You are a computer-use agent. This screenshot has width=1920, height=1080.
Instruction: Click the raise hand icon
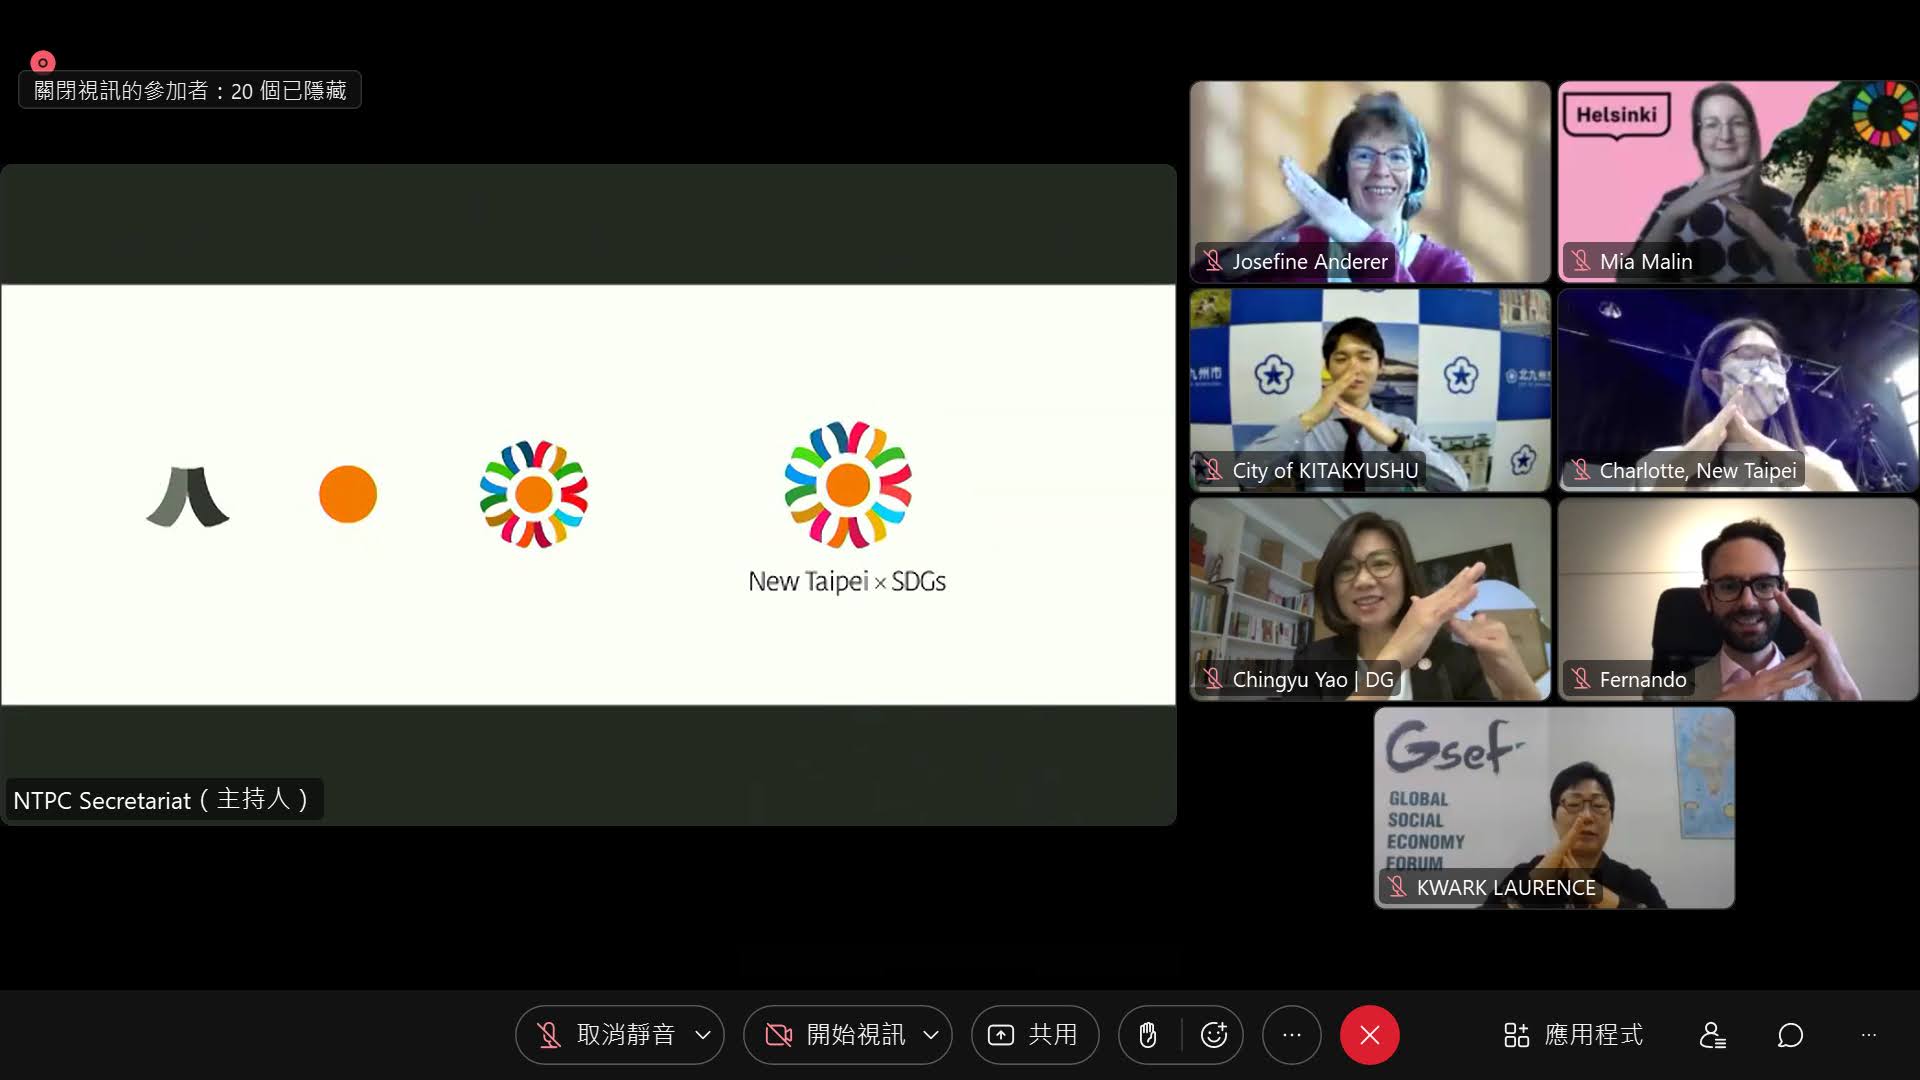[x=1148, y=1035]
